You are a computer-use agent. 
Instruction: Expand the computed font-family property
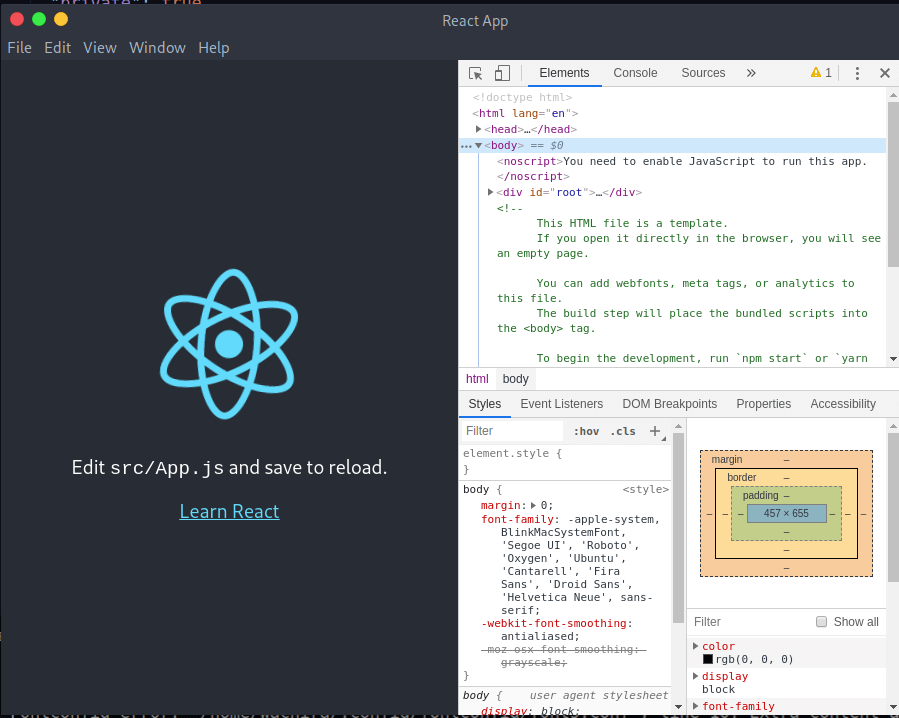pyautogui.click(x=695, y=705)
